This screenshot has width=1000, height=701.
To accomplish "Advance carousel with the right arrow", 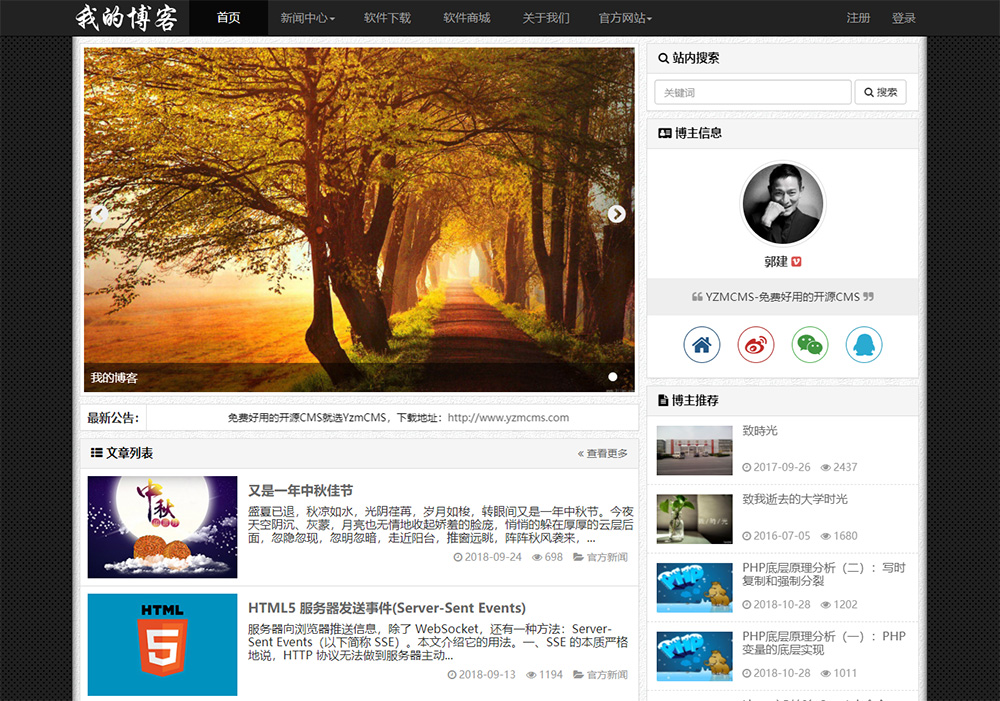I will (617, 213).
